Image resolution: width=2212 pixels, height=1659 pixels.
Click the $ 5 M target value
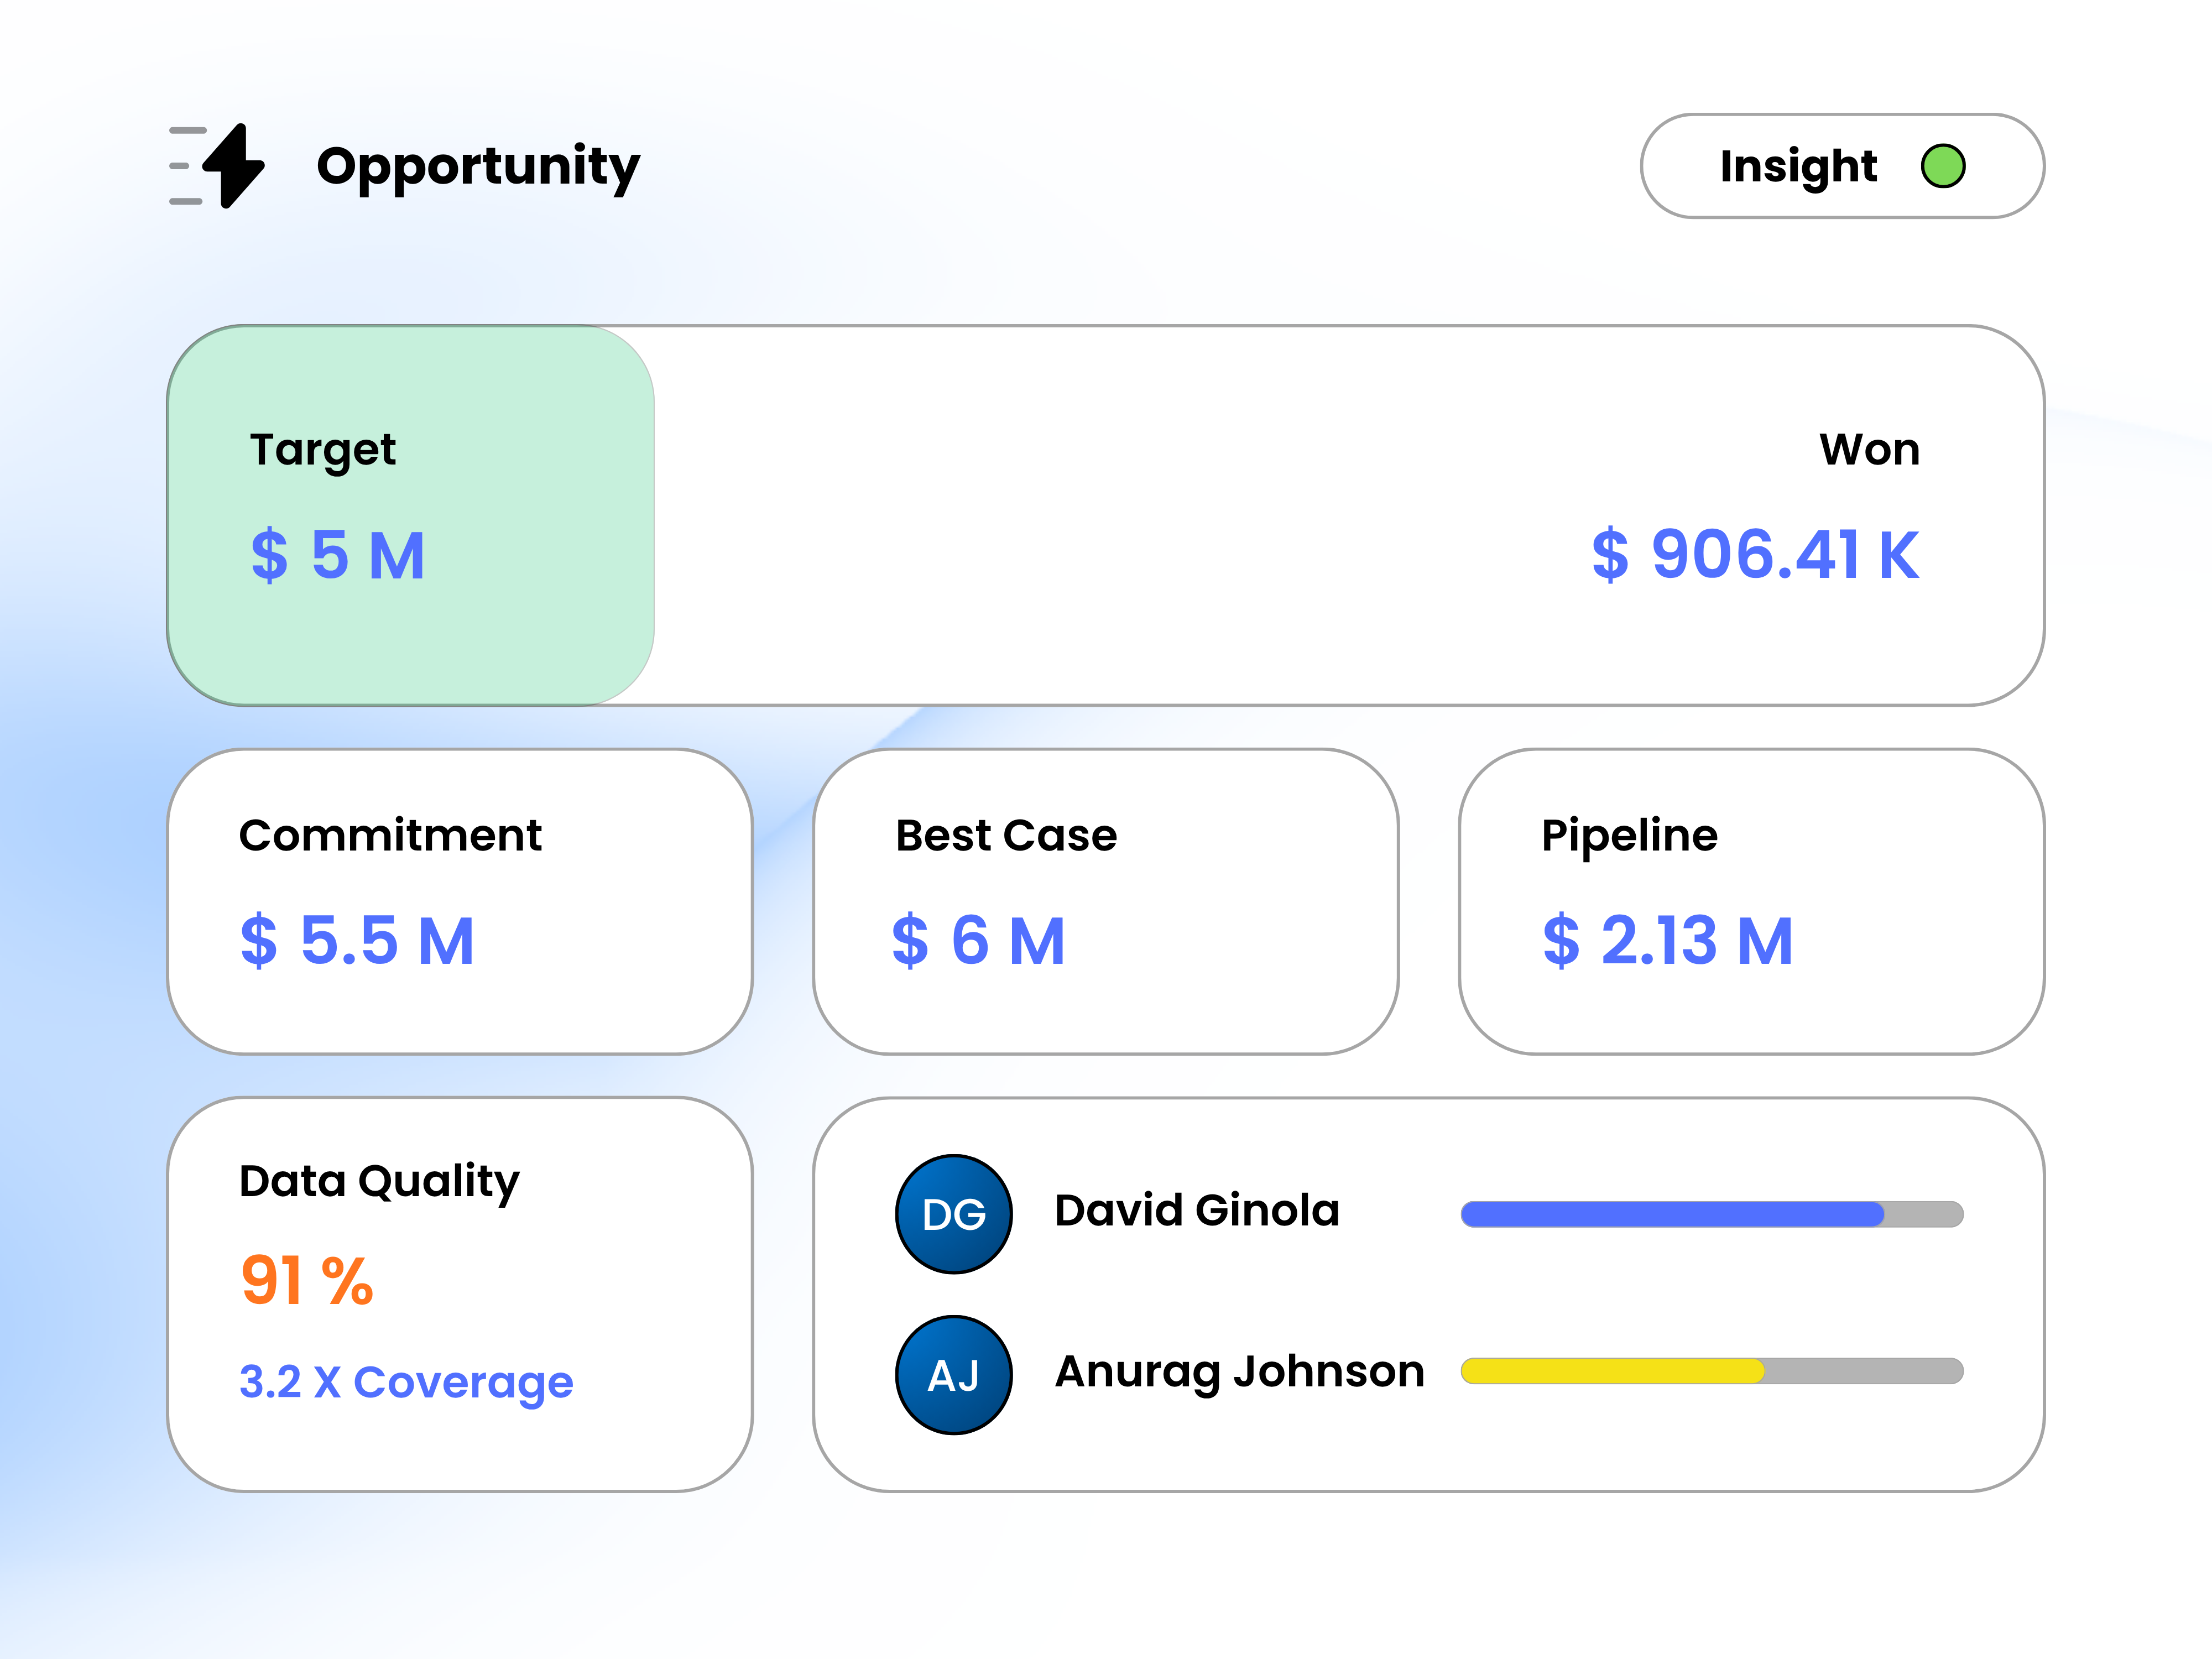coord(338,555)
